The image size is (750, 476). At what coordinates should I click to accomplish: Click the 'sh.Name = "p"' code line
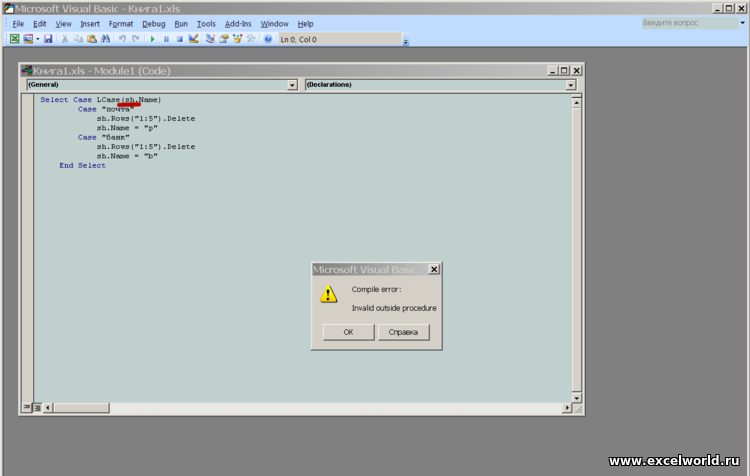pos(127,128)
